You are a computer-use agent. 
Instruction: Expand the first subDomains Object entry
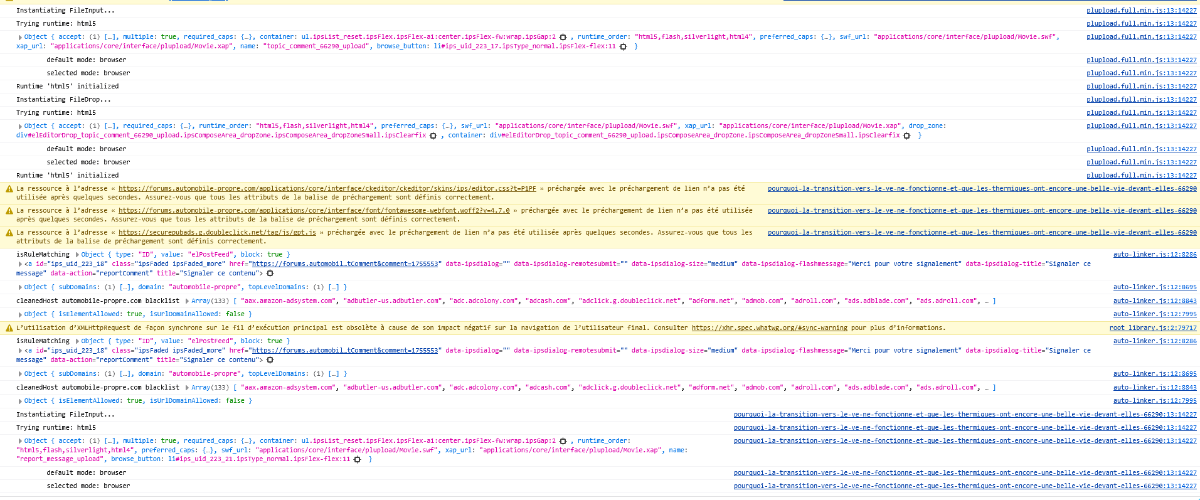point(20,286)
